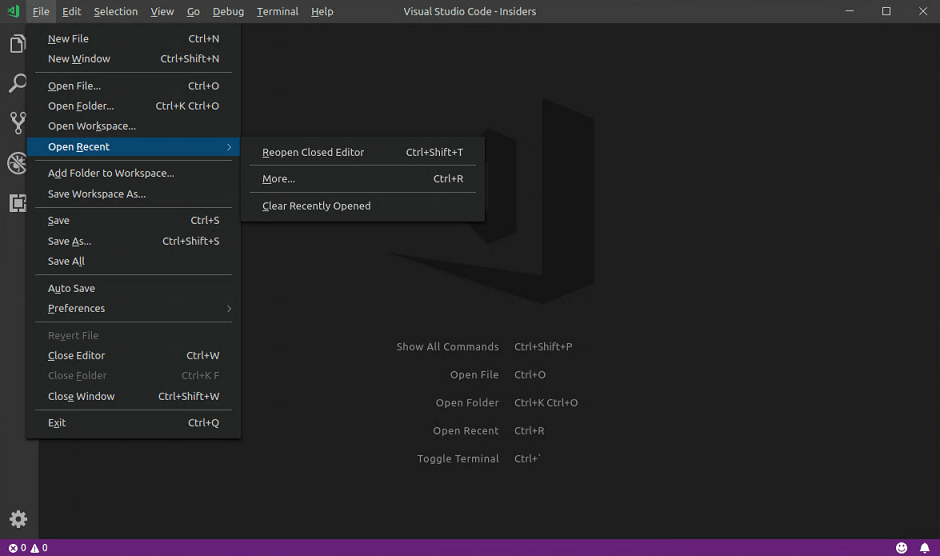Viewport: 940px width, 556px height.
Task: Toggle Auto Save in File menu
Action: [x=72, y=288]
